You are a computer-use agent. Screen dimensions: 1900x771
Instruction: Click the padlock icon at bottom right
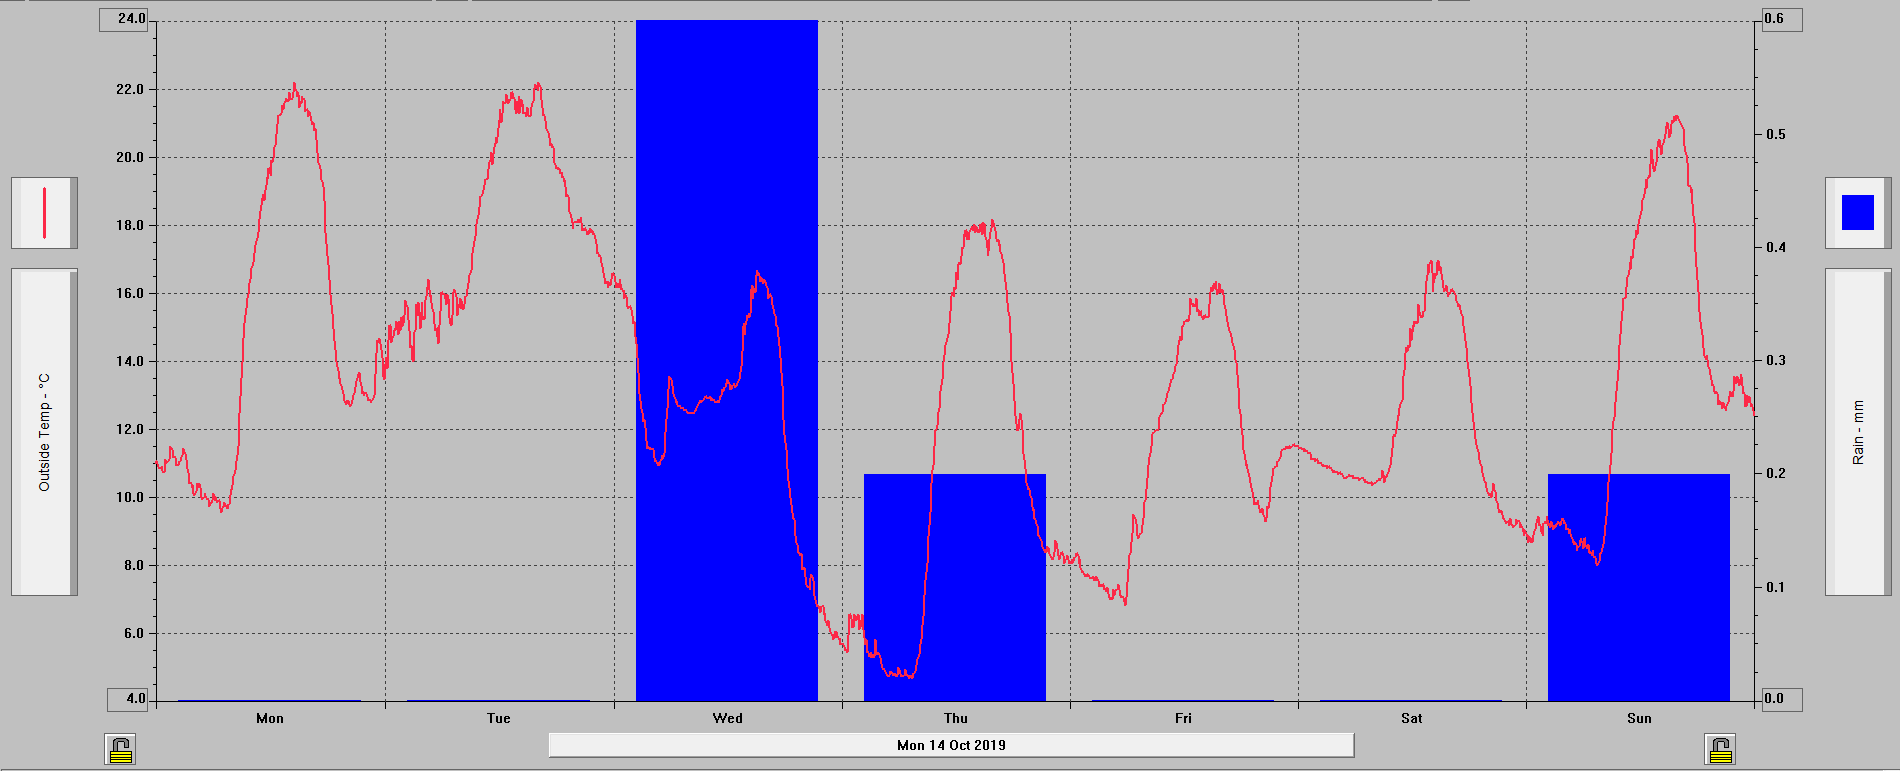[1720, 749]
